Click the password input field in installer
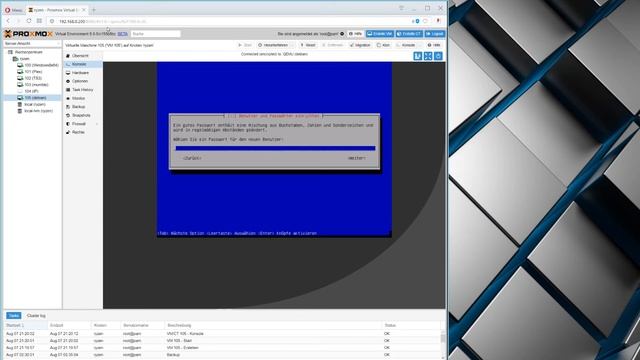This screenshot has height=360, width=640. (275, 149)
